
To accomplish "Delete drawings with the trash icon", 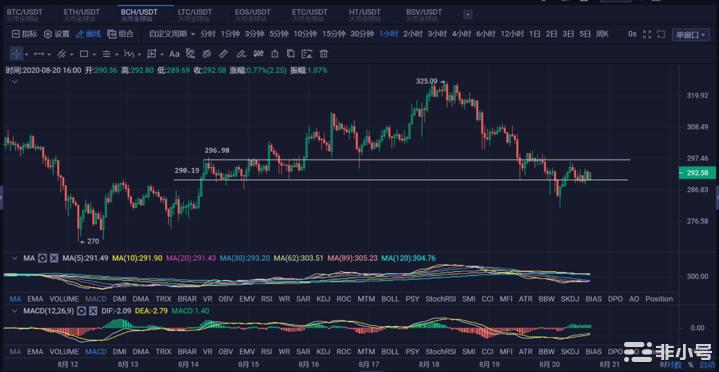I will (x=324, y=54).
